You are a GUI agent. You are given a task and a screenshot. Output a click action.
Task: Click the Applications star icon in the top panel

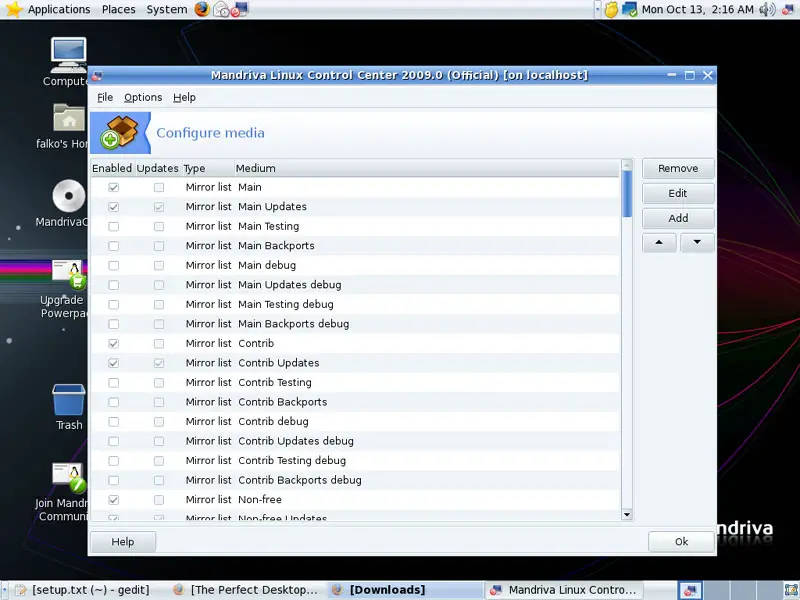tap(14, 9)
